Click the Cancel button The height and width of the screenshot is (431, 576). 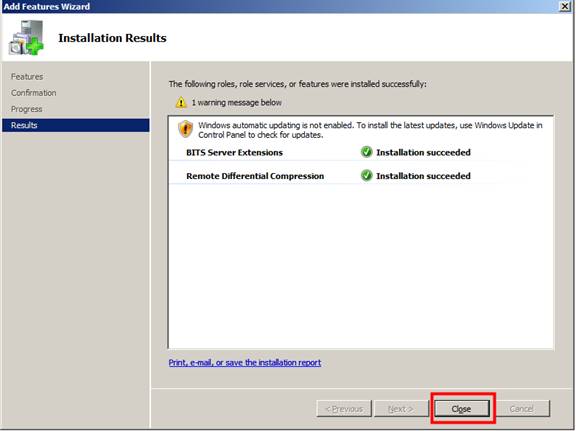(x=522, y=409)
